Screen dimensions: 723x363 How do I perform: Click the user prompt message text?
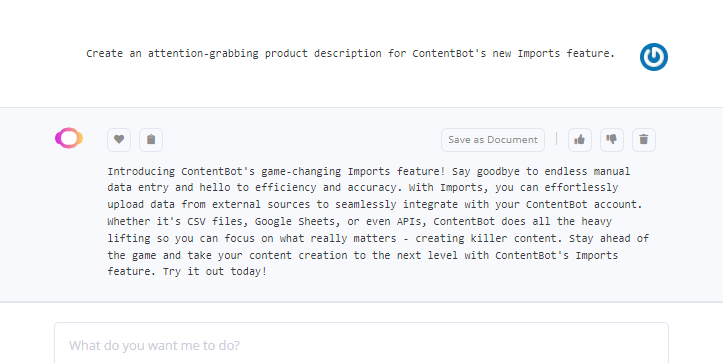pos(350,54)
